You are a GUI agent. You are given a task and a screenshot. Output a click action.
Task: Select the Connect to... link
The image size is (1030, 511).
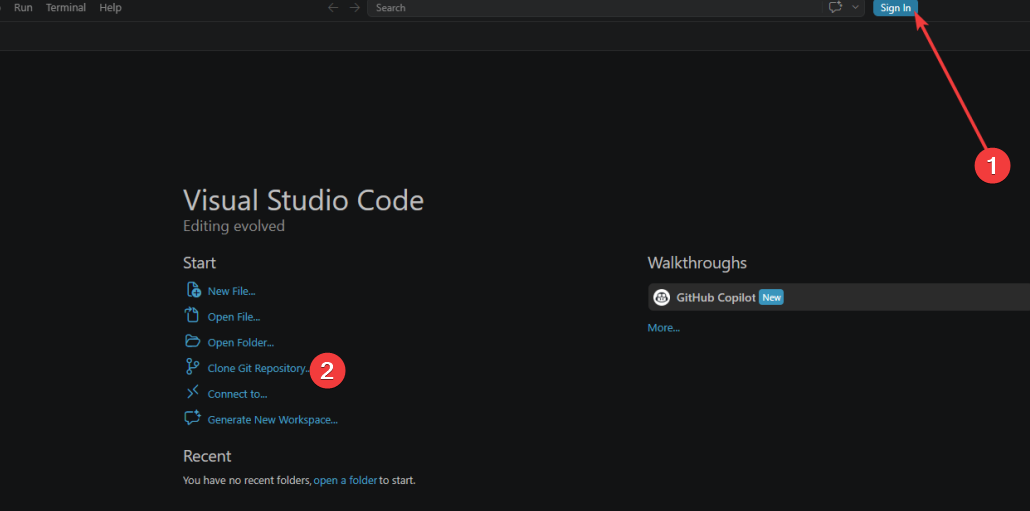[x=237, y=395]
